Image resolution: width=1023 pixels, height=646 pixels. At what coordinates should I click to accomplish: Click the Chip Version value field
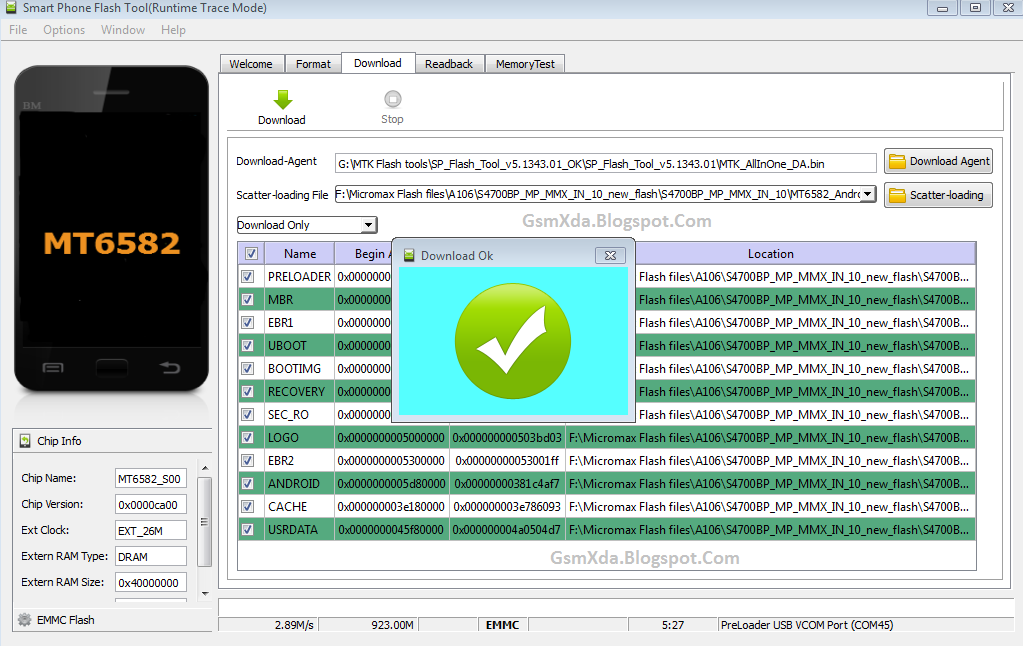tap(151, 505)
